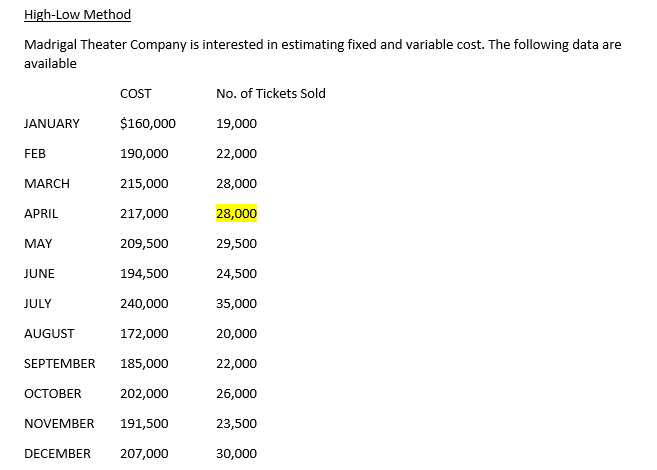Click the DECEMBER row label
The image size is (657, 470).
coord(57,454)
